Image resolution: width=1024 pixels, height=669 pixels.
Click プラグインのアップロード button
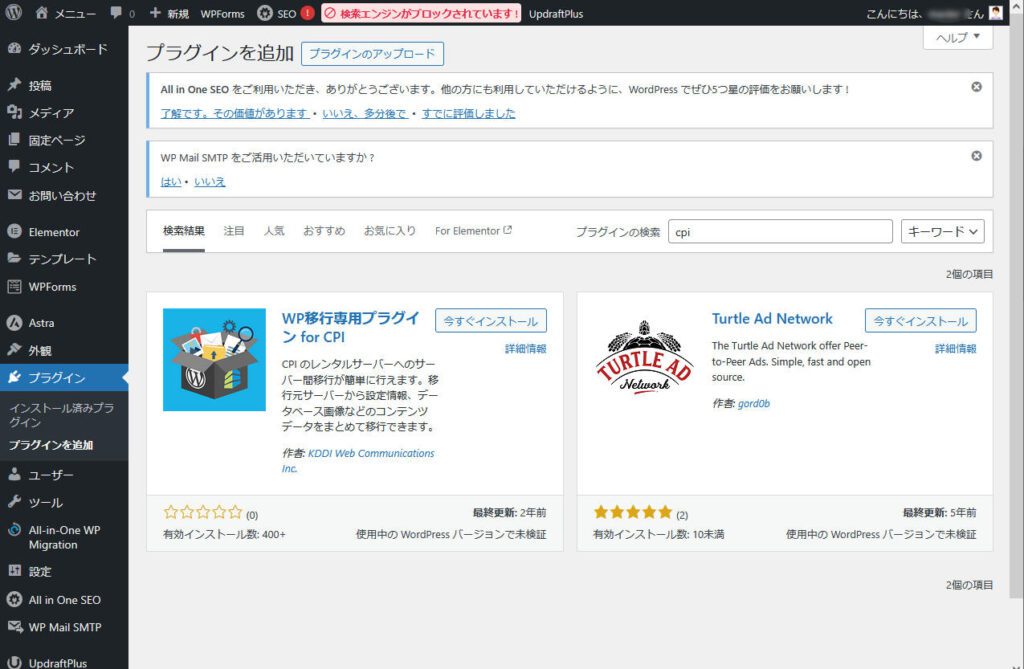[372, 54]
